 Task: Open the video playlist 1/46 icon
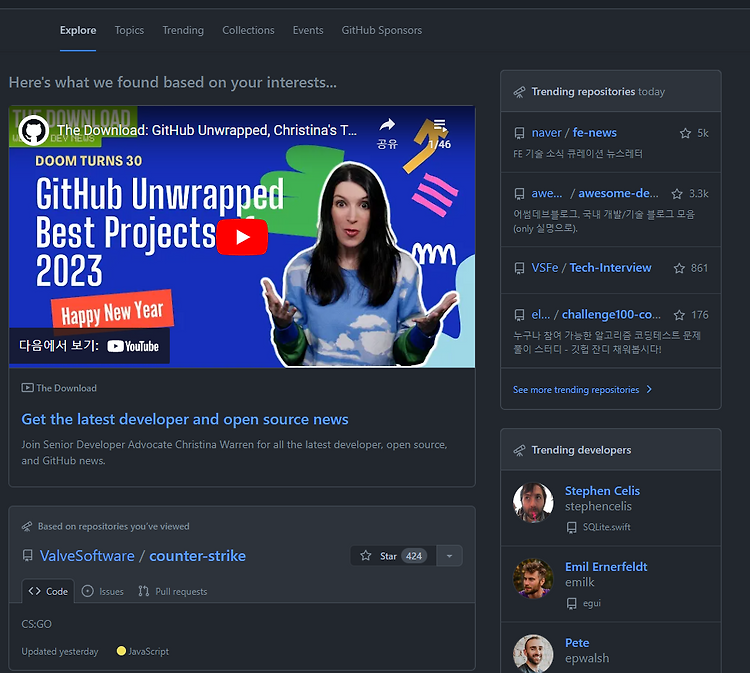[x=440, y=126]
